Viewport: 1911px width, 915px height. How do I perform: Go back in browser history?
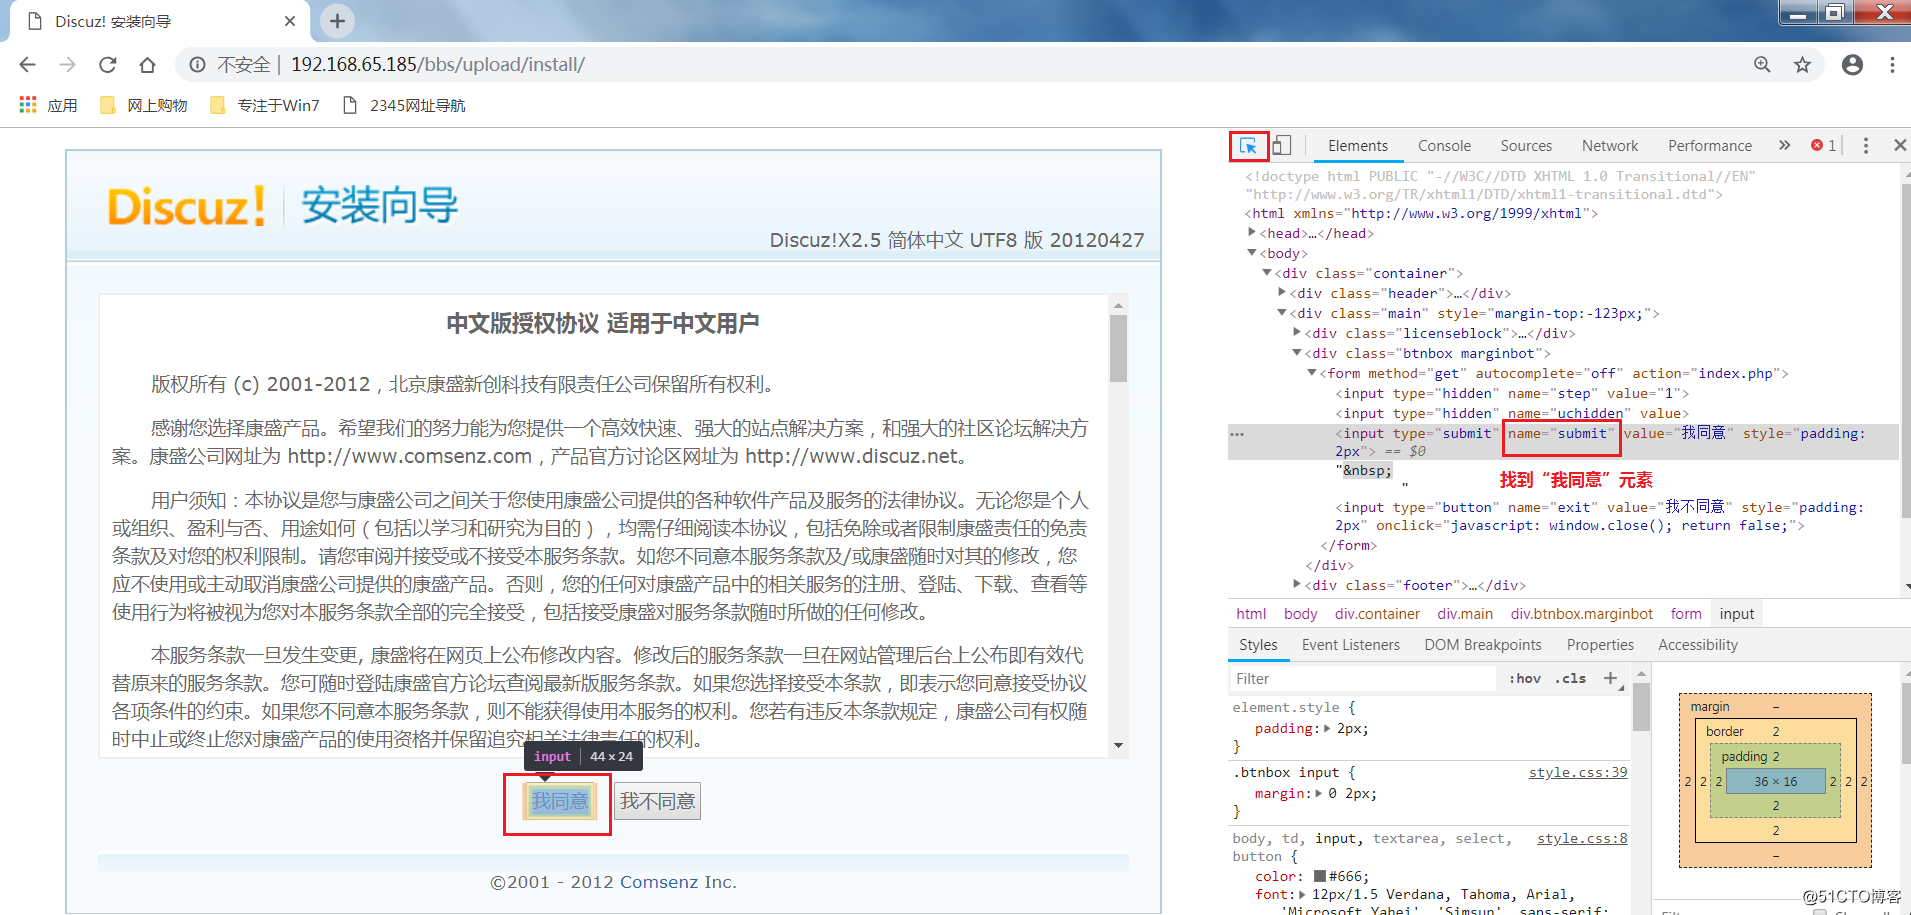click(x=27, y=64)
